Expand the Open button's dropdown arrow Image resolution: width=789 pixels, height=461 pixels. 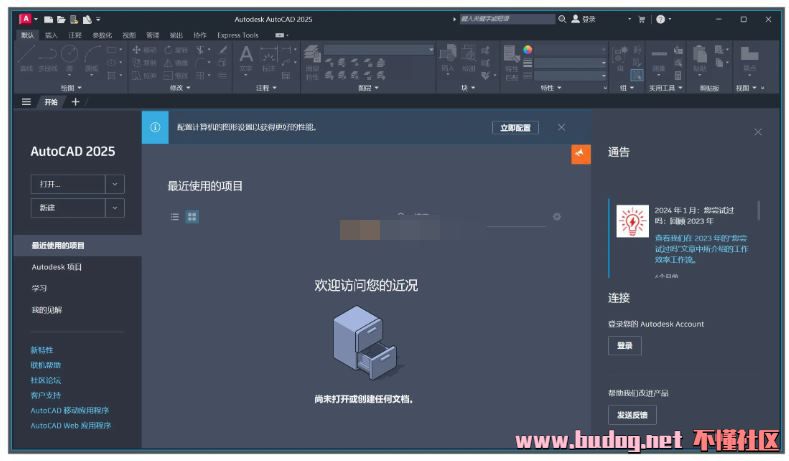click(x=115, y=184)
